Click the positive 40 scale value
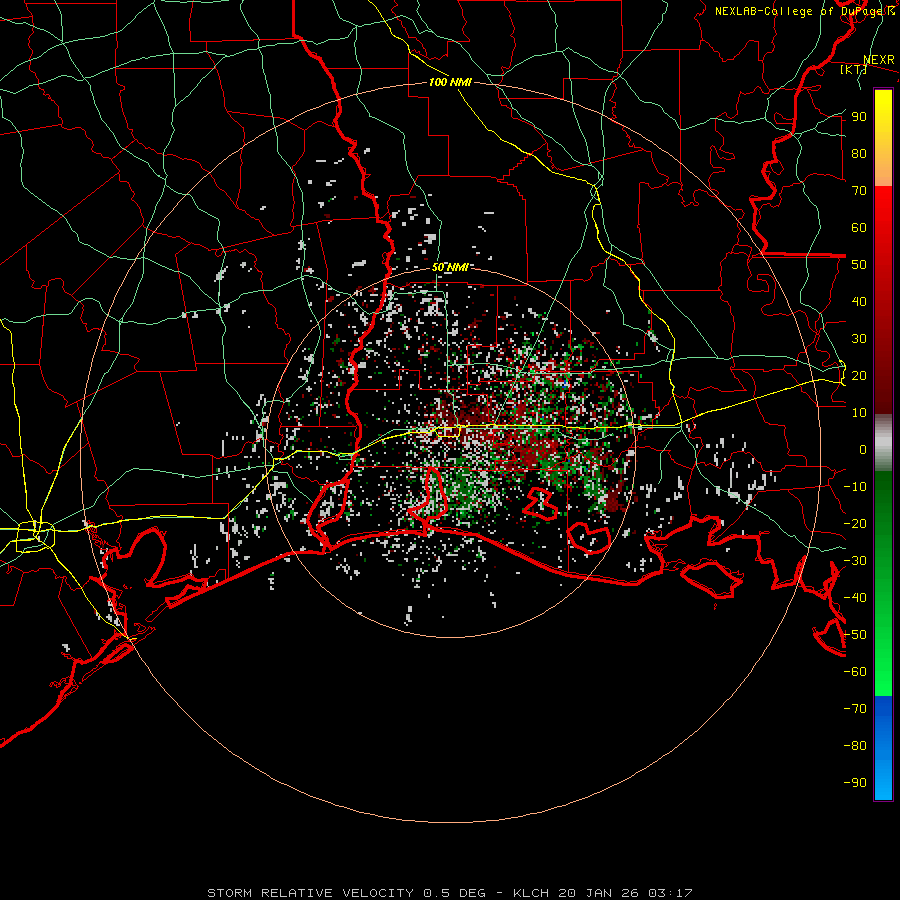Viewport: 900px width, 900px height. pos(859,301)
